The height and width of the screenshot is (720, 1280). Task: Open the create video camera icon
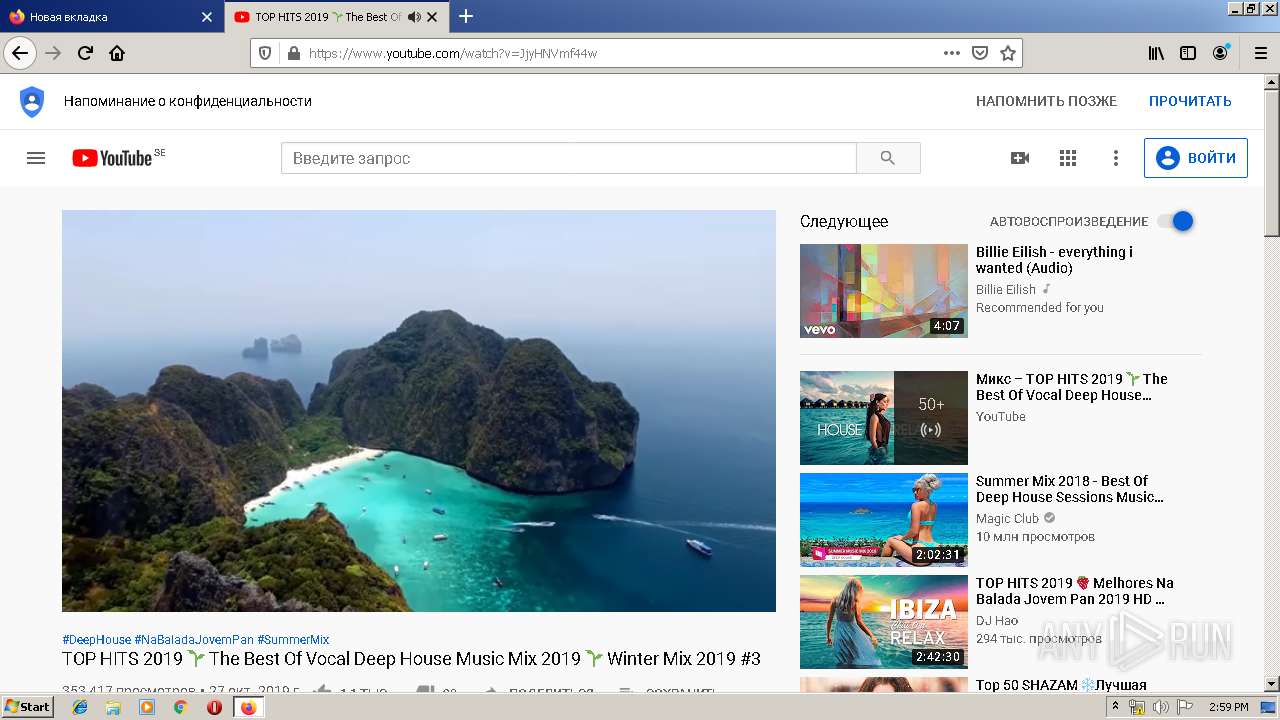click(x=1020, y=158)
